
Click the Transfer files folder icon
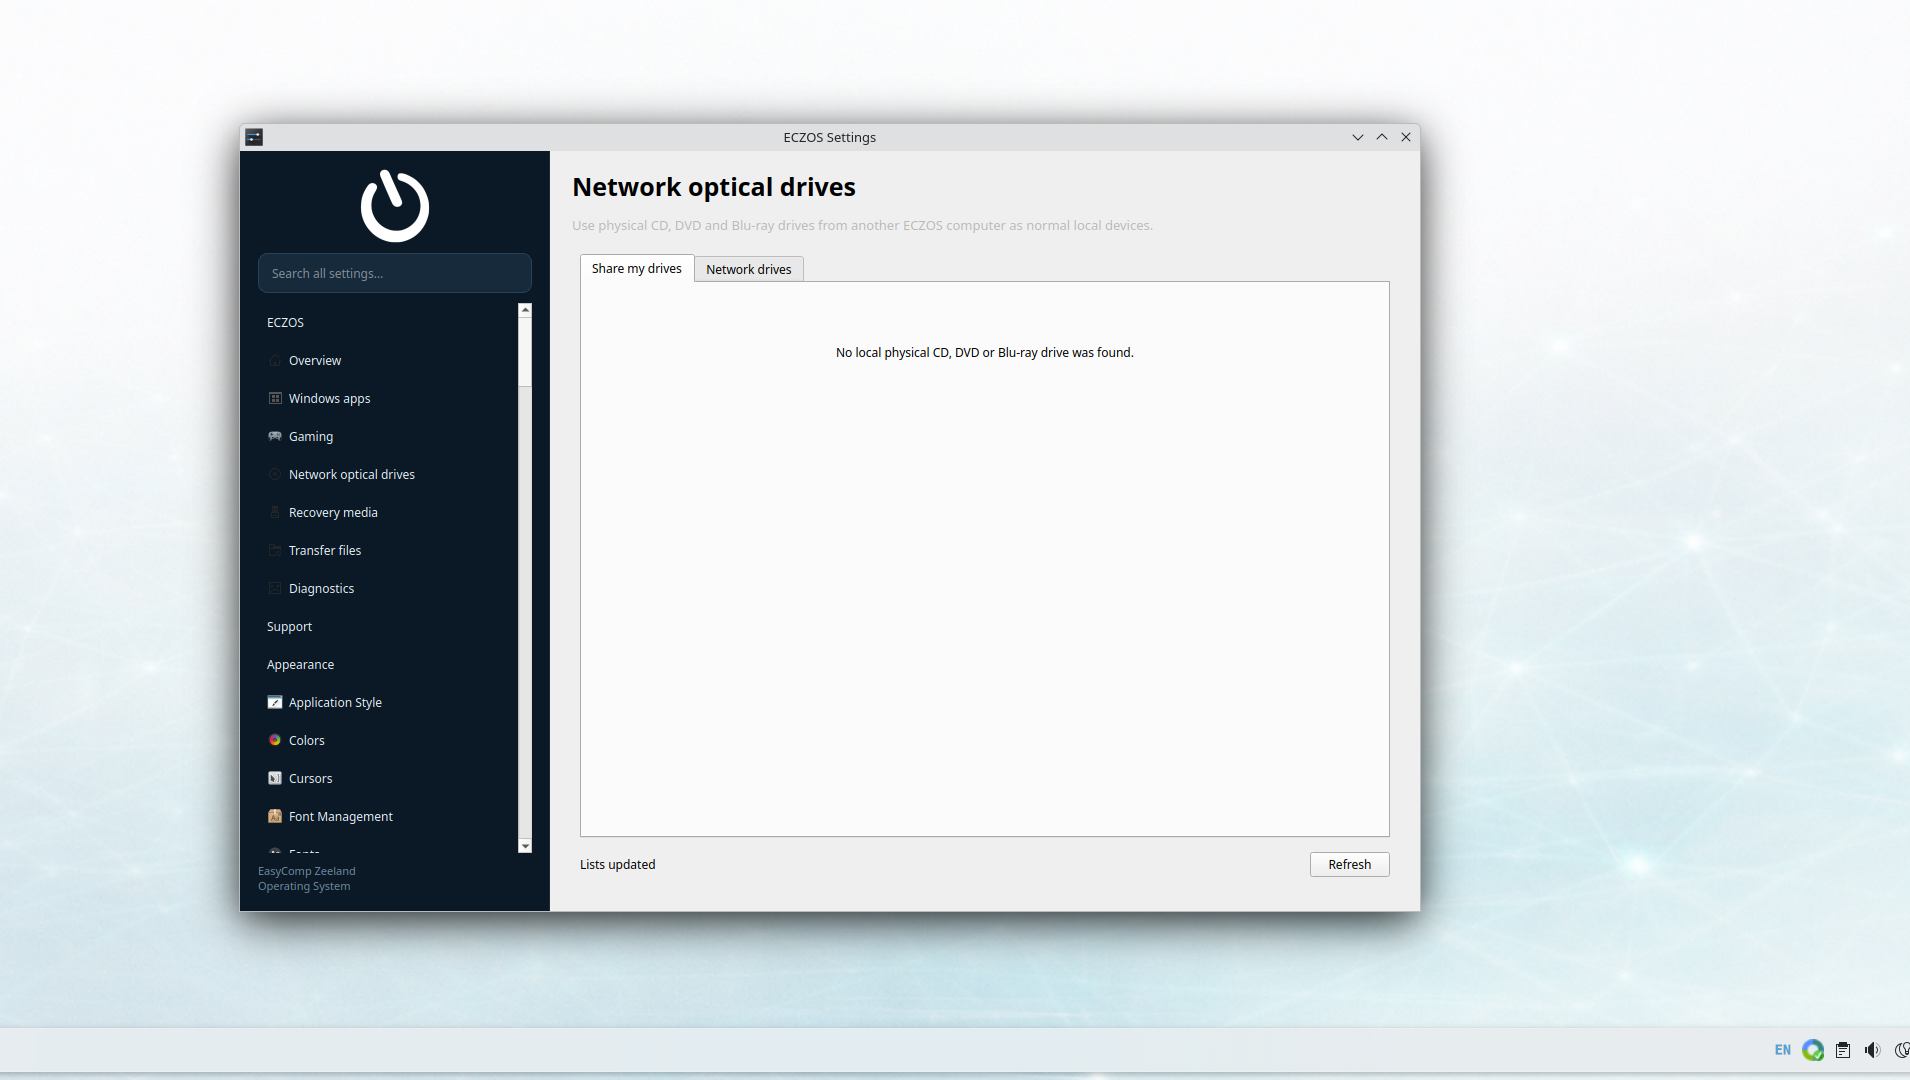click(x=275, y=551)
